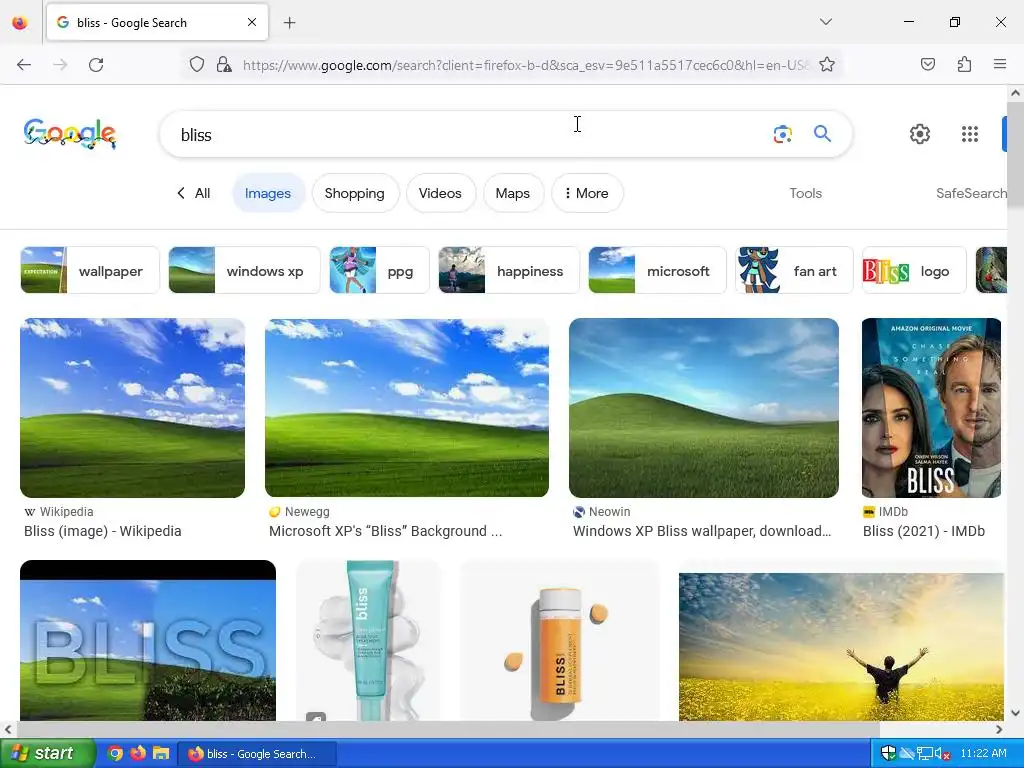The height and width of the screenshot is (768, 1024).
Task: Filter images by the wallpaper chip
Action: tap(89, 270)
